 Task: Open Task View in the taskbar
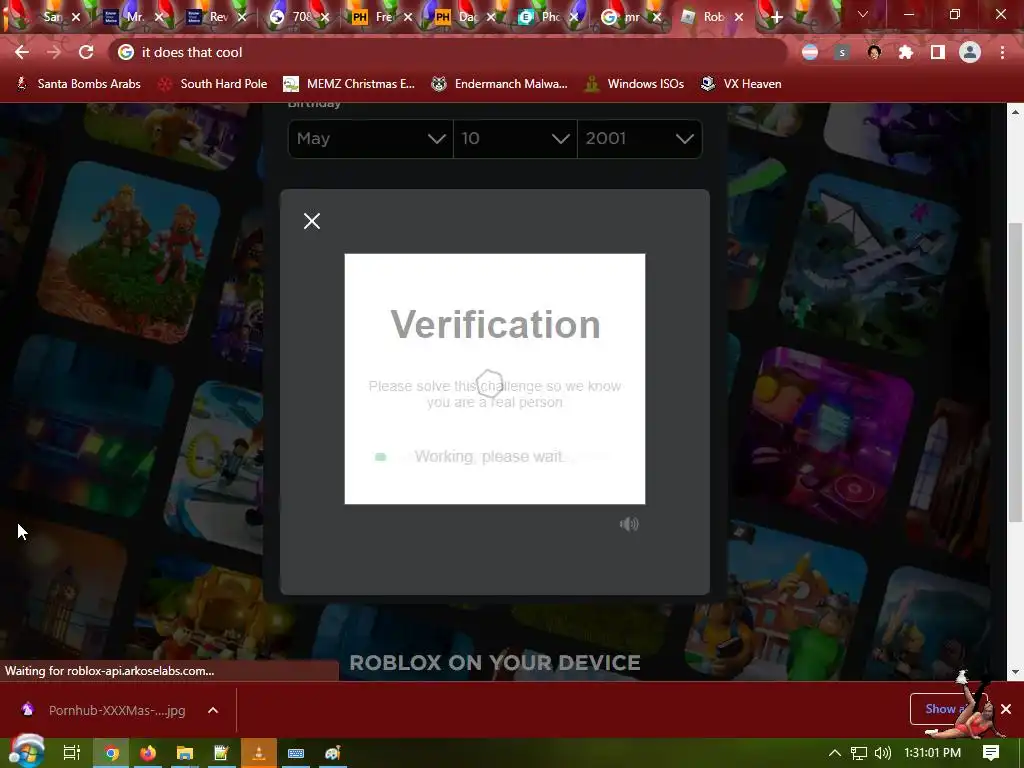[71, 753]
